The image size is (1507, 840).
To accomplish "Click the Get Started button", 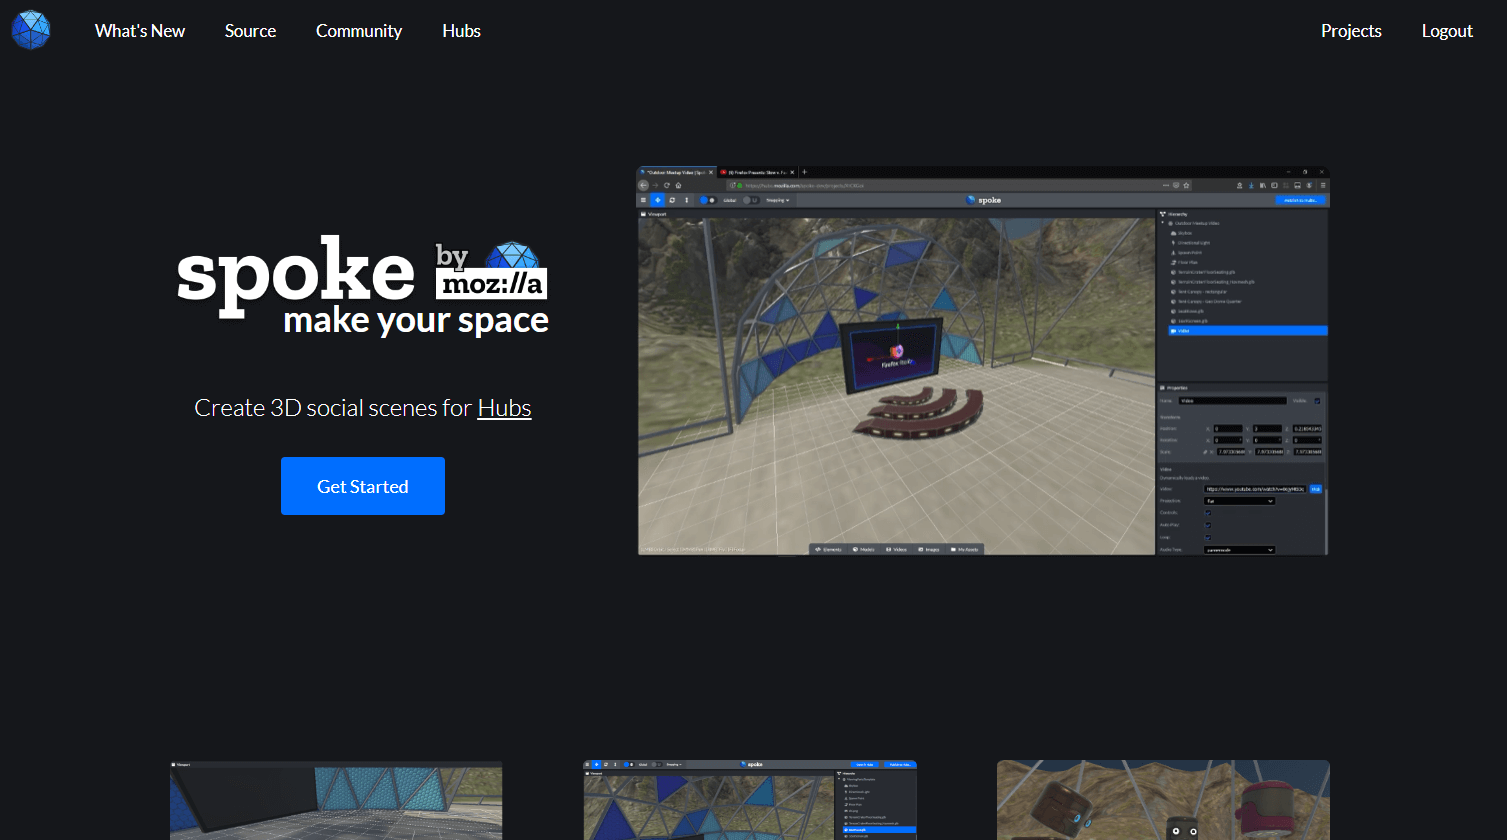I will [363, 486].
